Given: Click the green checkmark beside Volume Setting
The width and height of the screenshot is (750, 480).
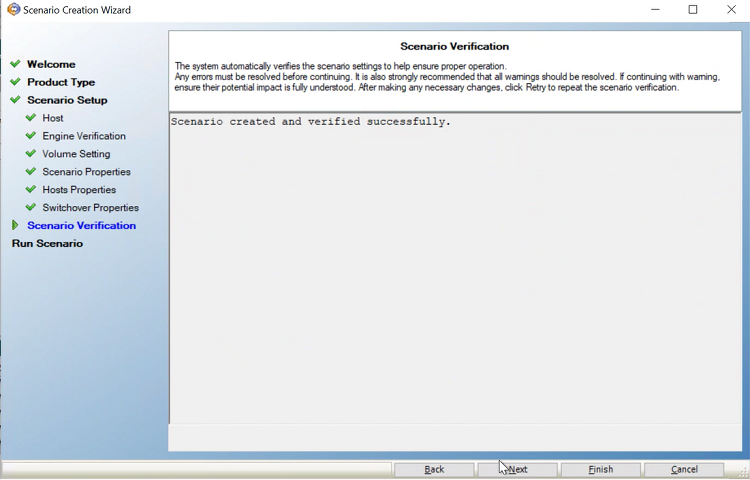Looking at the screenshot, I should point(31,153).
